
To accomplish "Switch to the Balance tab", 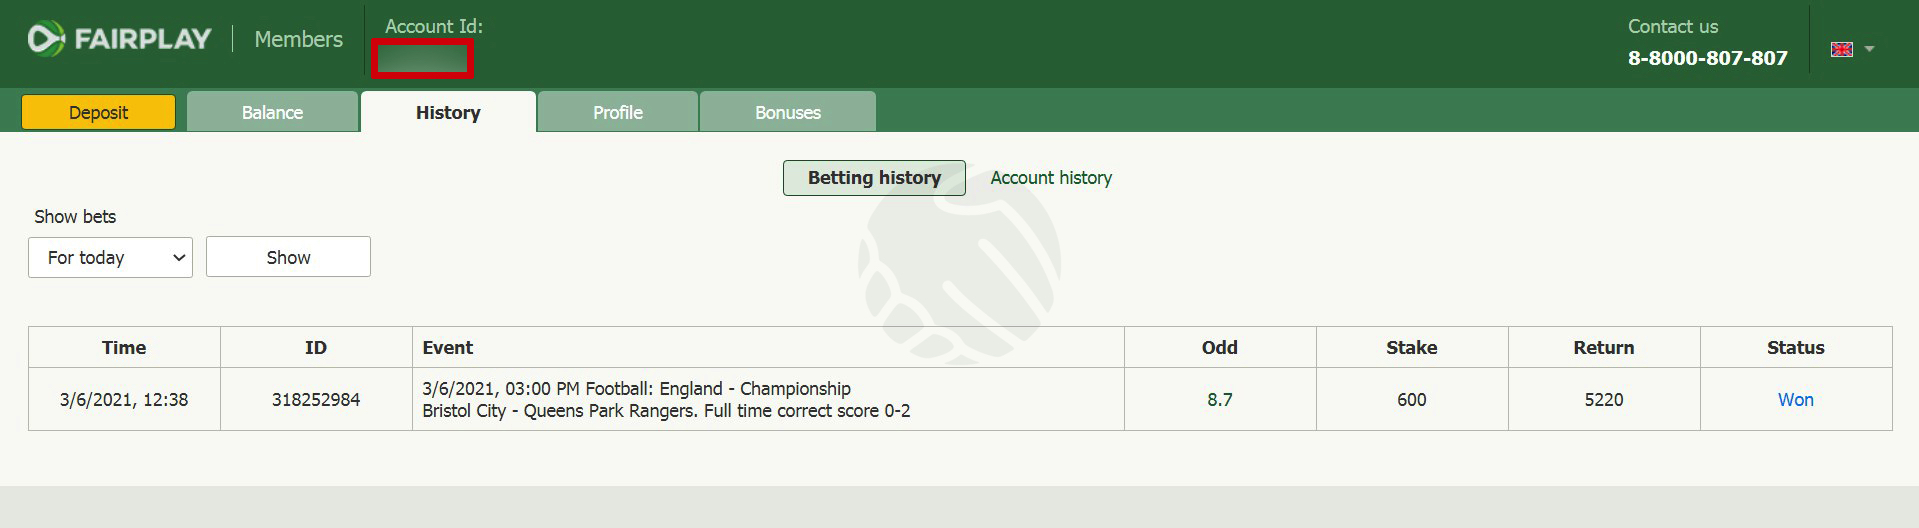I will tap(272, 112).
